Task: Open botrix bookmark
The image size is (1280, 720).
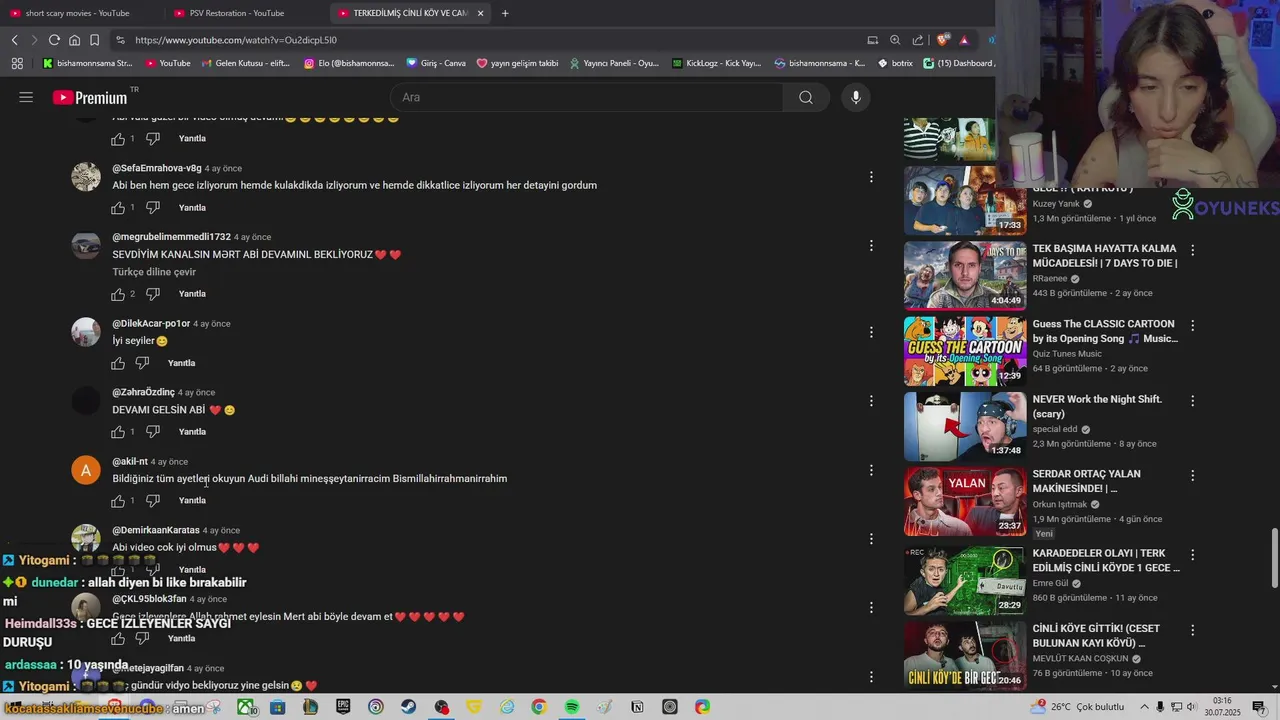Action: [896, 63]
